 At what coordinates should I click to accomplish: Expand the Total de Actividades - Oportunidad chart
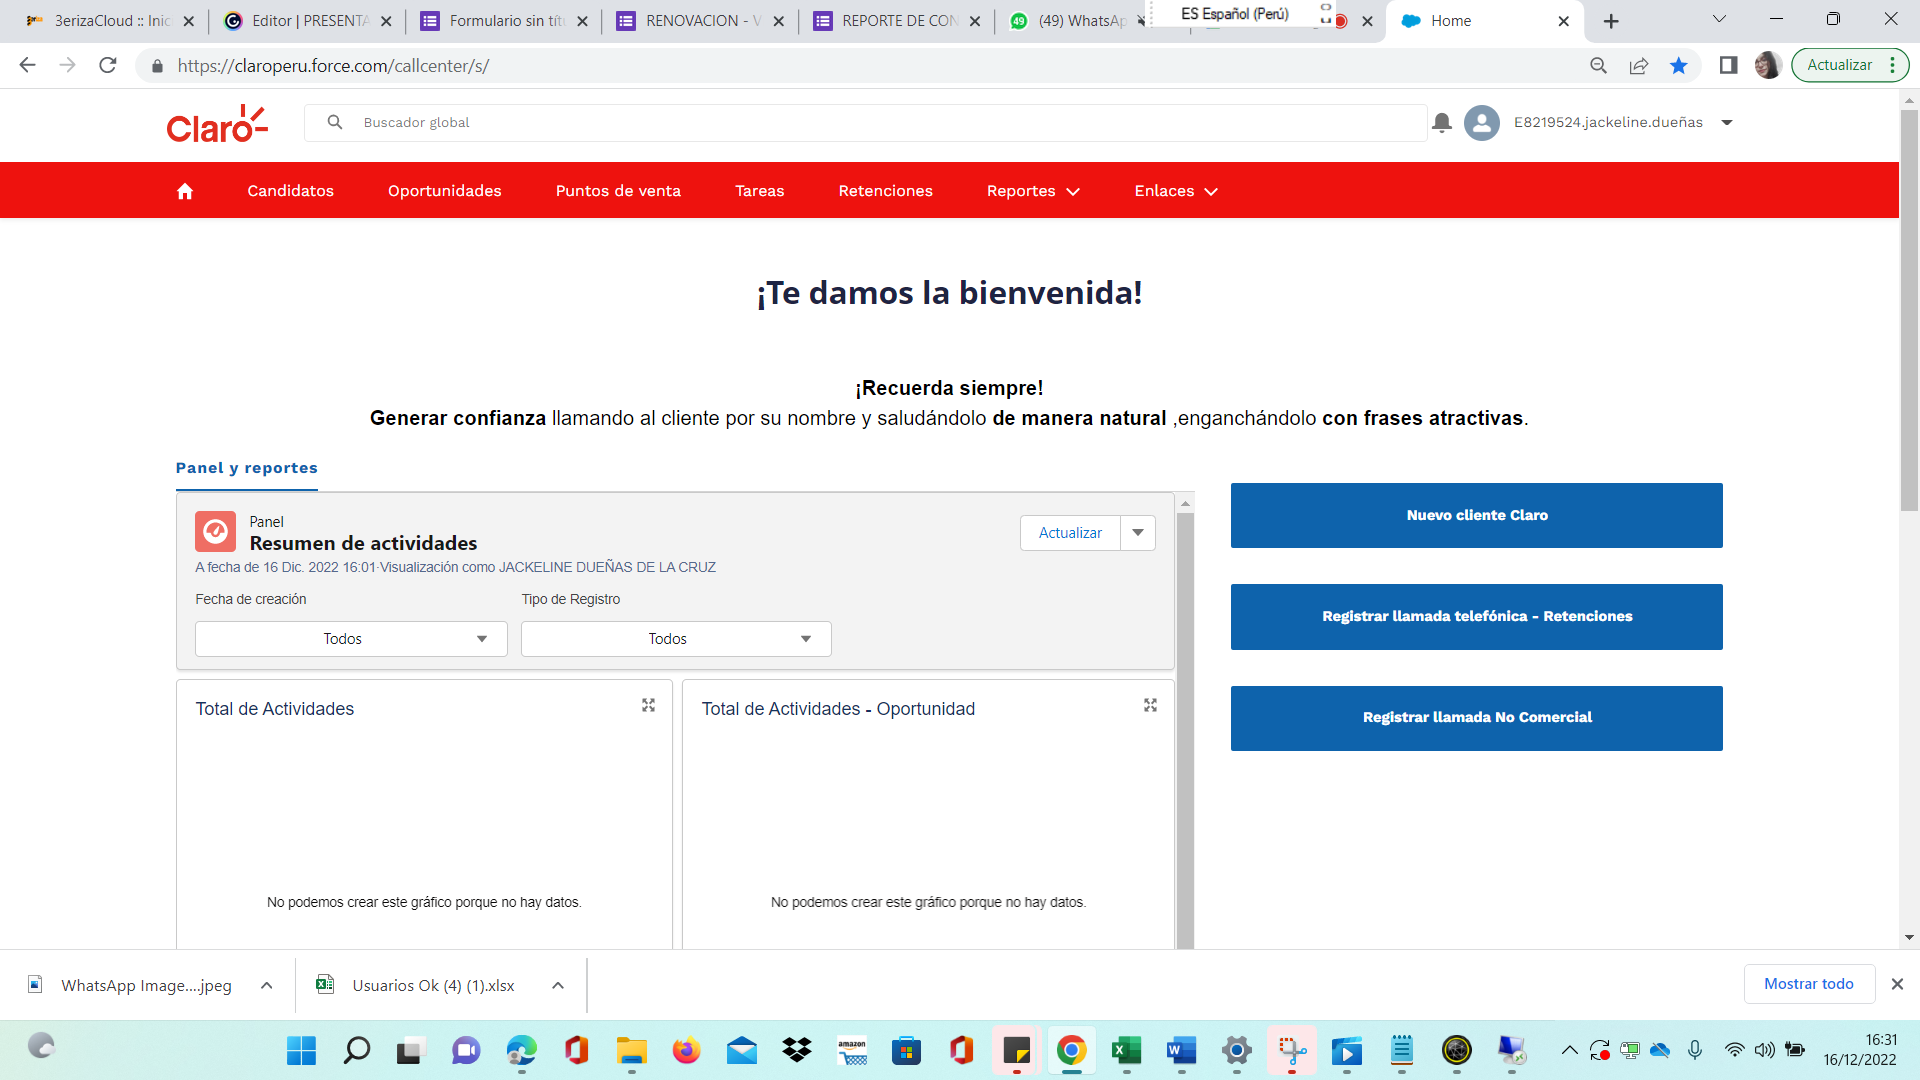1151,705
